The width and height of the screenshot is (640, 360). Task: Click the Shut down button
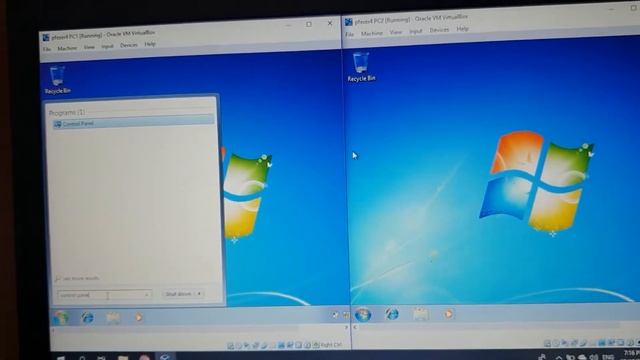[178, 294]
